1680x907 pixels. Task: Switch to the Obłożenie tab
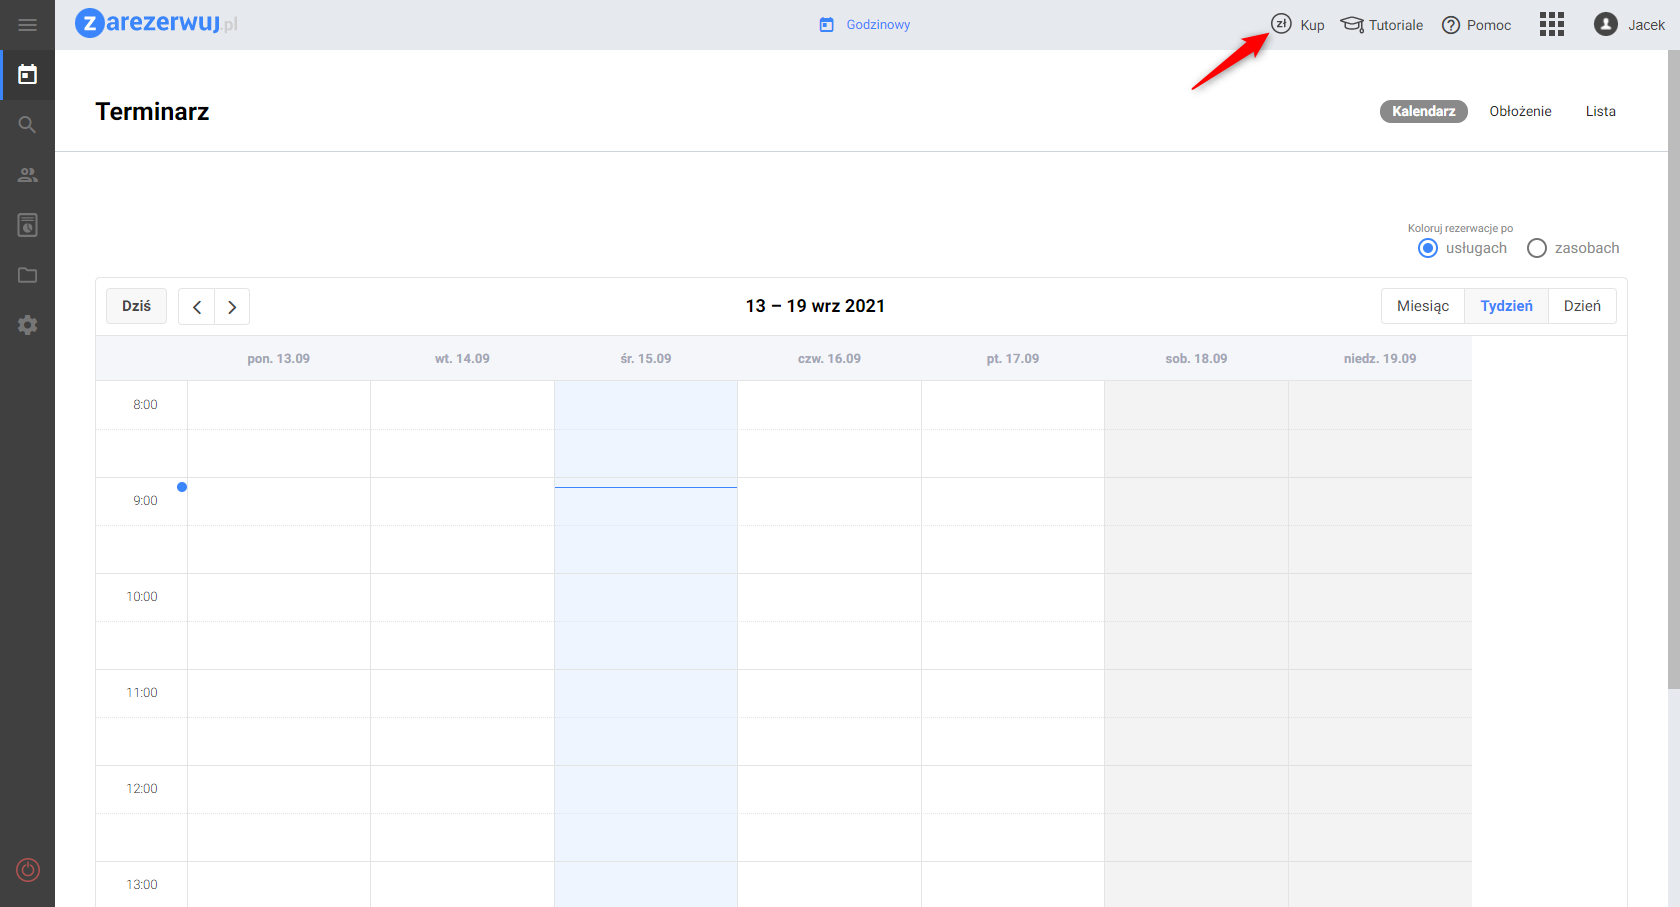click(1520, 111)
